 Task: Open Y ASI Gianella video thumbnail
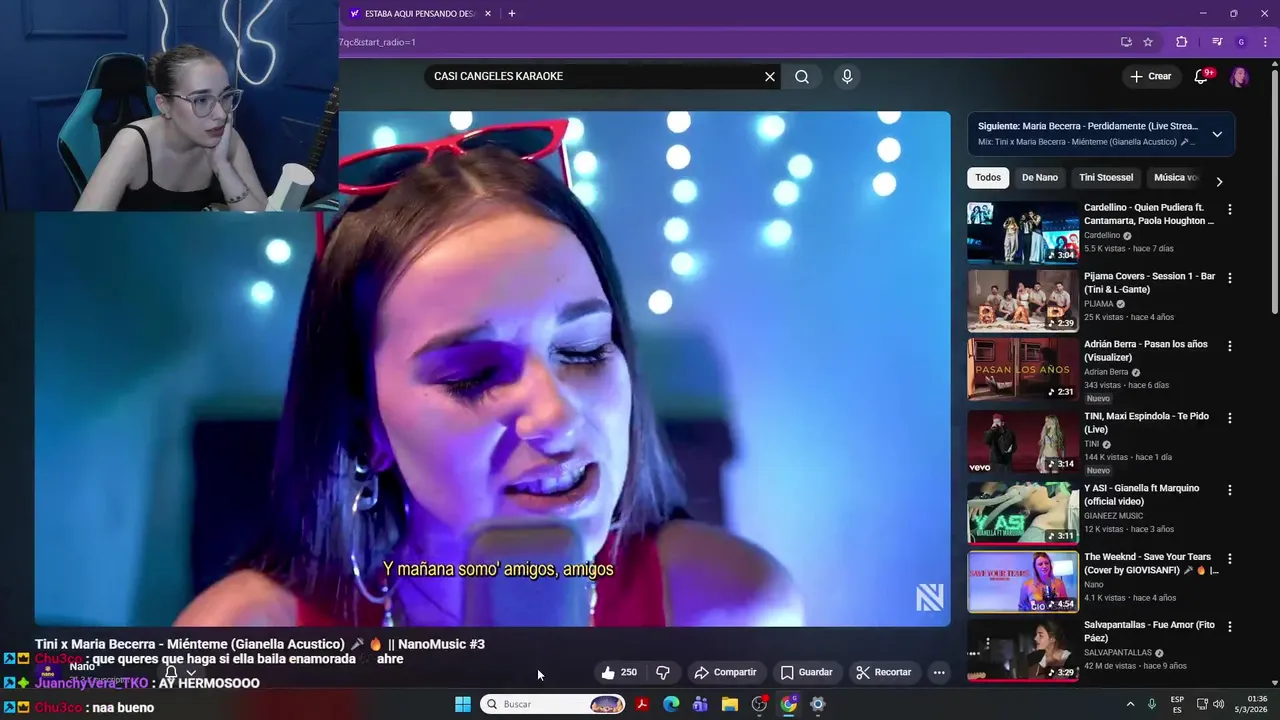click(1023, 513)
